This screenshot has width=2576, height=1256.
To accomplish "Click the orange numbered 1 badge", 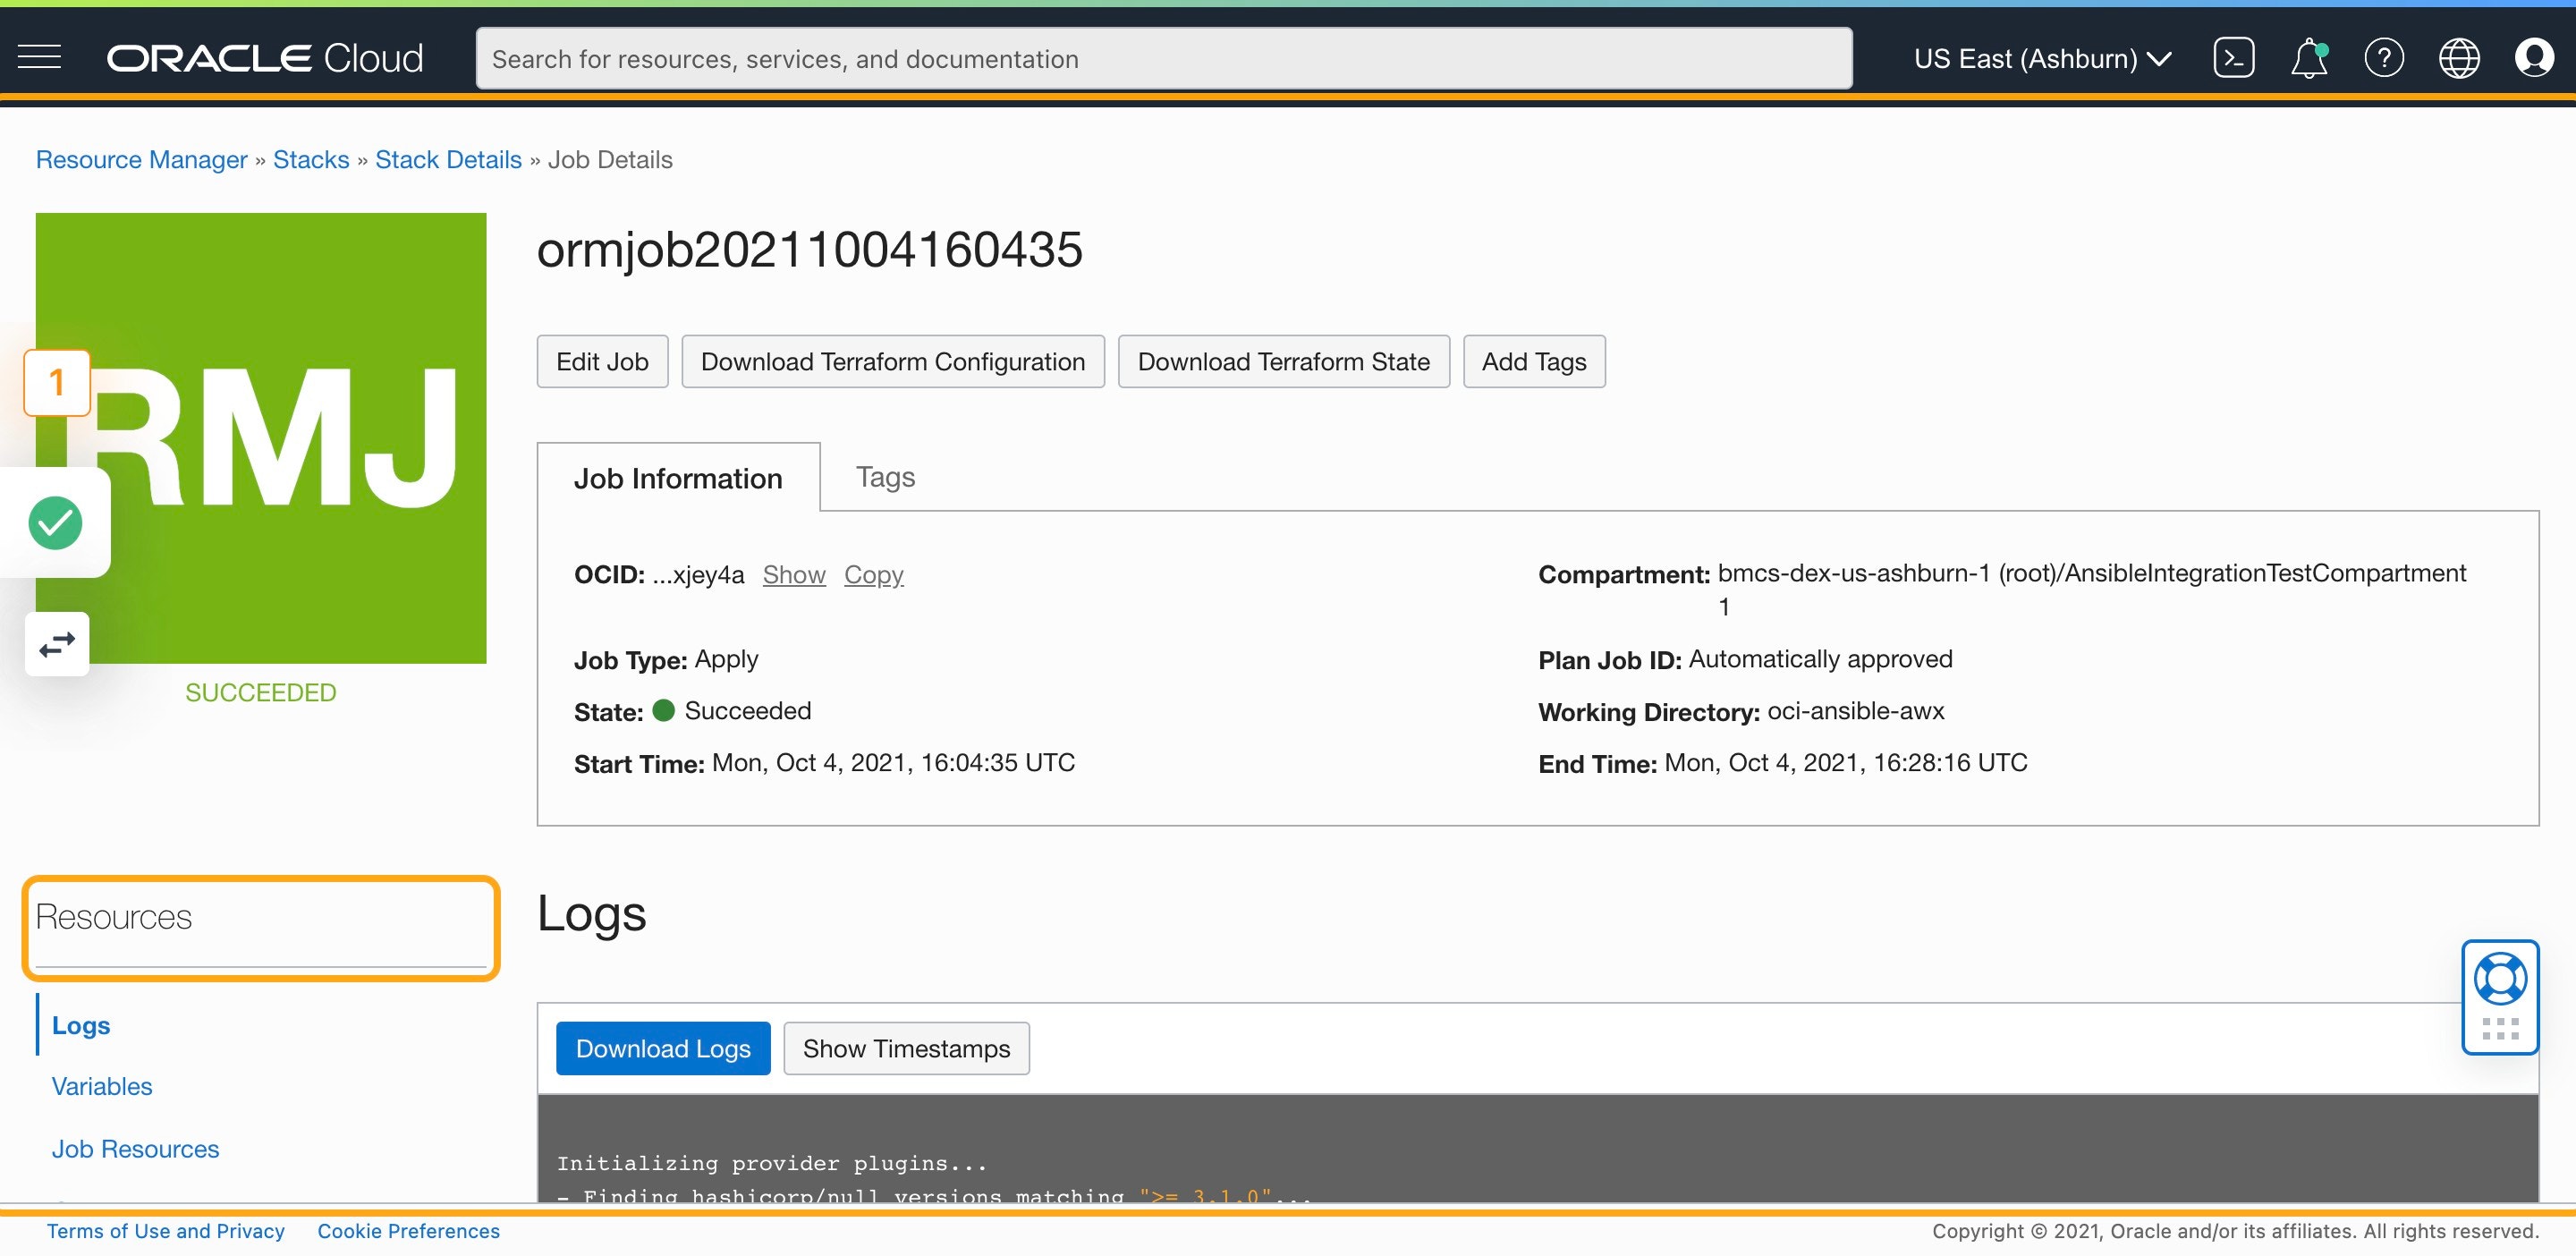I will point(57,383).
